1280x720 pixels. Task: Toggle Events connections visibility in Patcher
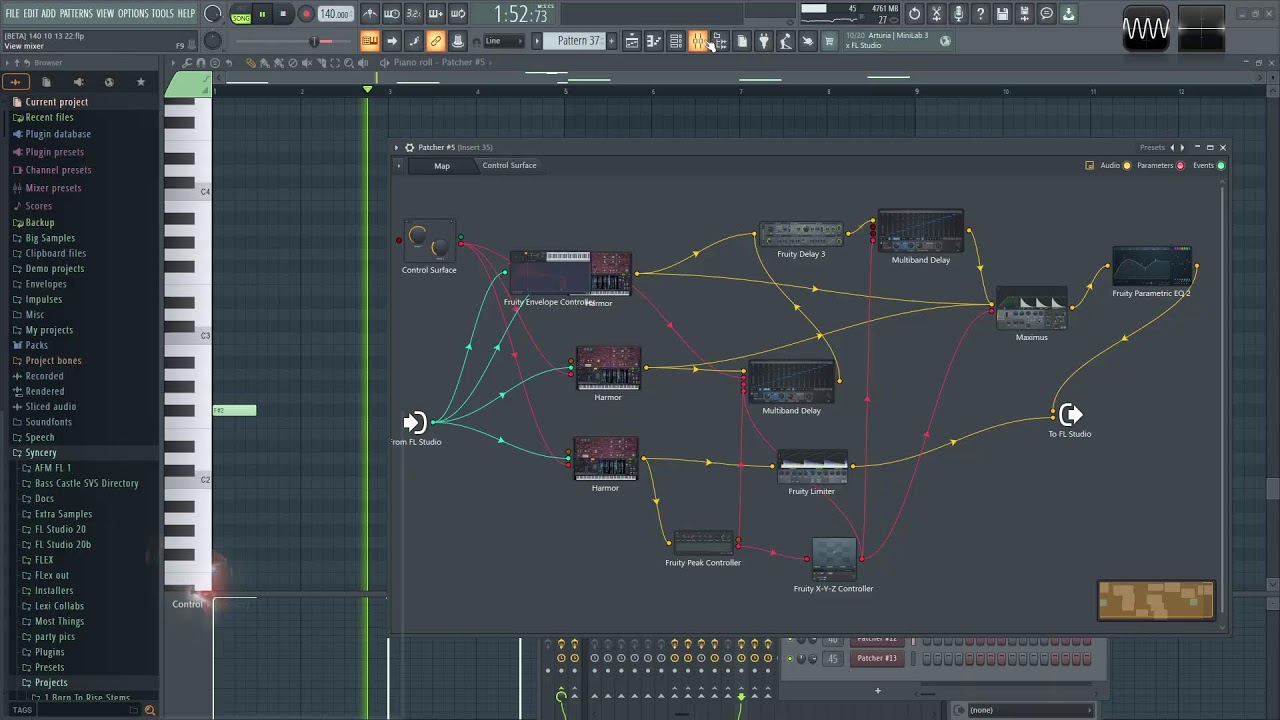pyautogui.click(x=1220, y=166)
